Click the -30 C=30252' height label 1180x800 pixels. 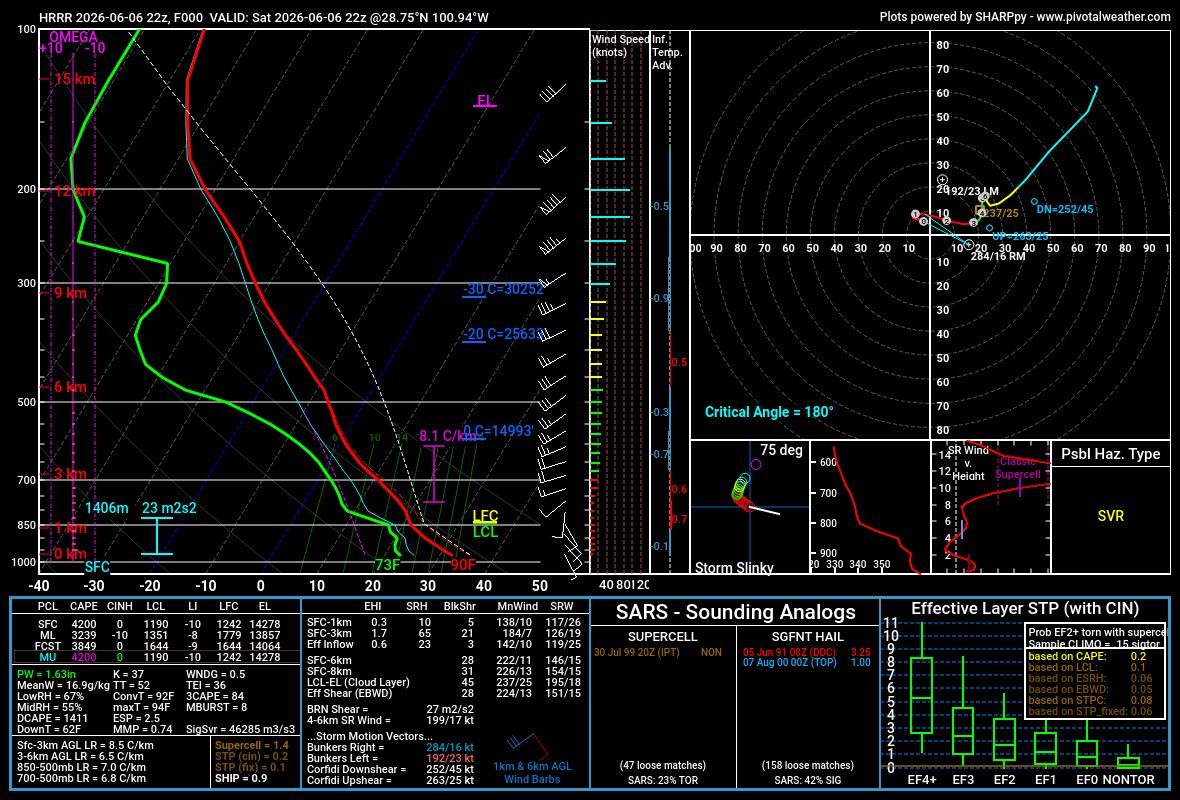[503, 289]
